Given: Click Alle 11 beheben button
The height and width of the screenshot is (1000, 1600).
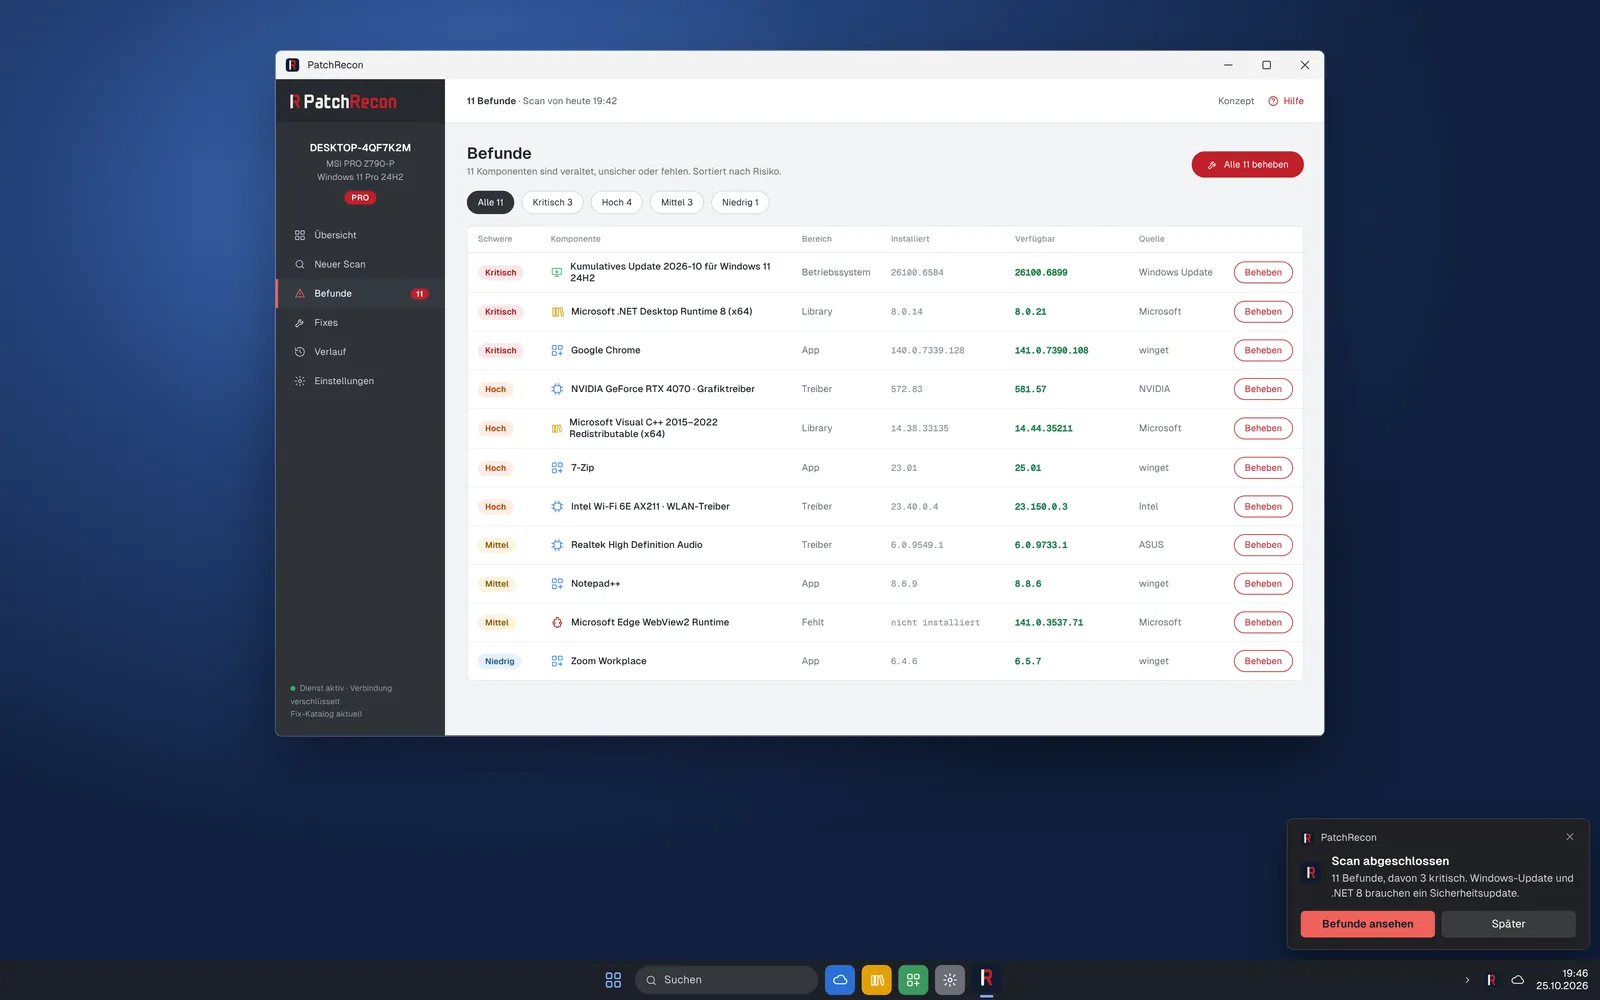Looking at the screenshot, I should click(1247, 164).
